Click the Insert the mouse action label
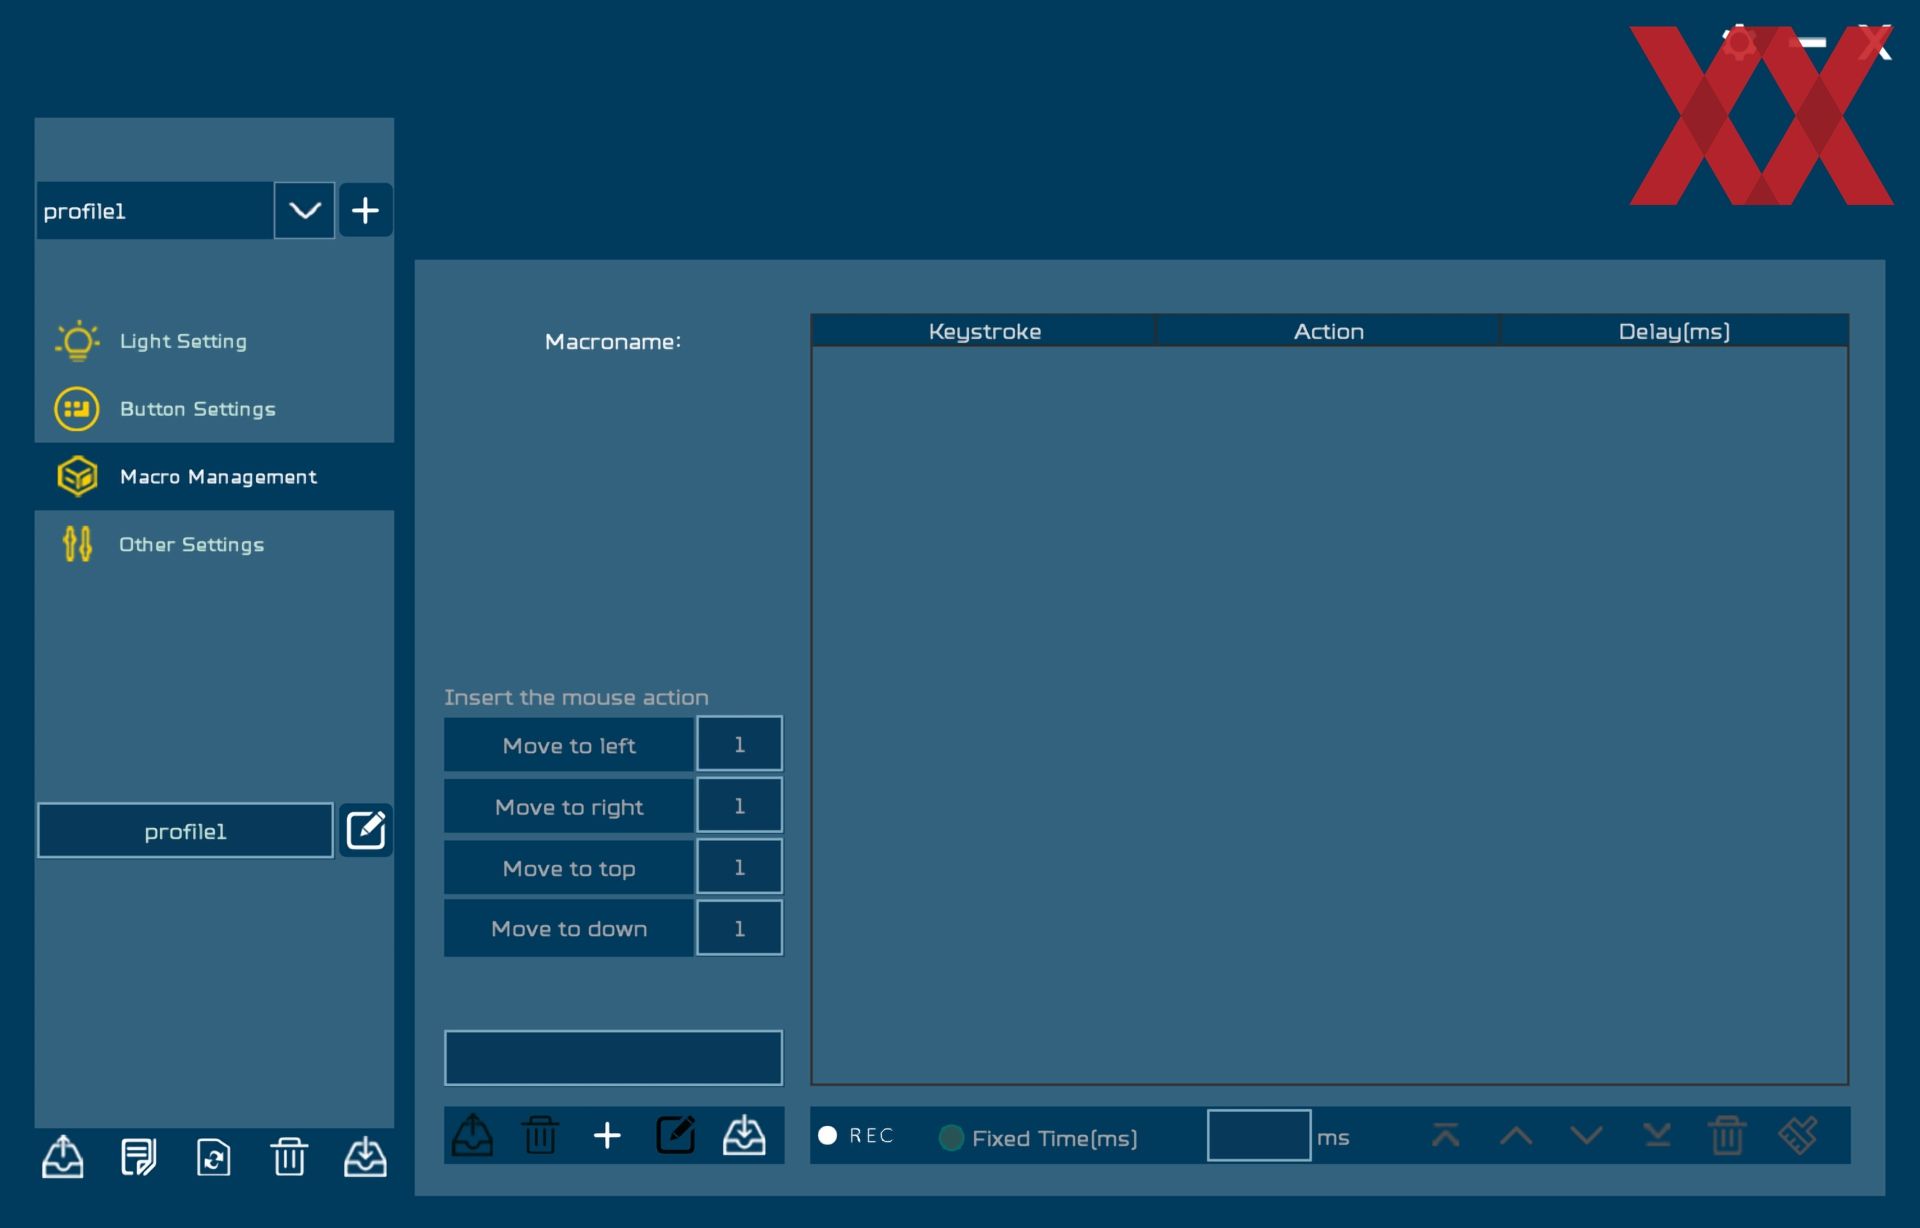Viewport: 1920px width, 1228px height. (x=576, y=697)
